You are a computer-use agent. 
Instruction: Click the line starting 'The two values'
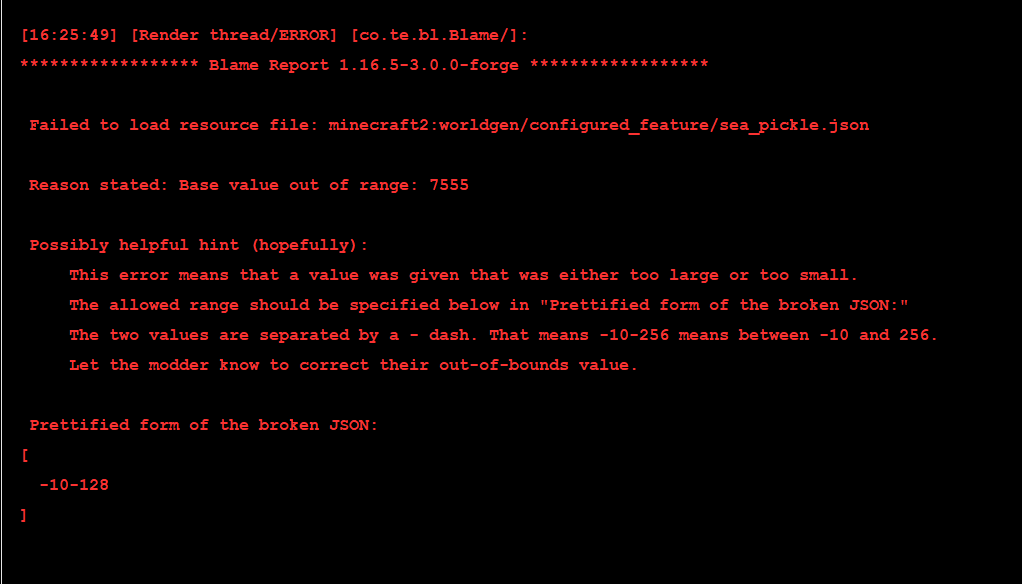pos(503,335)
